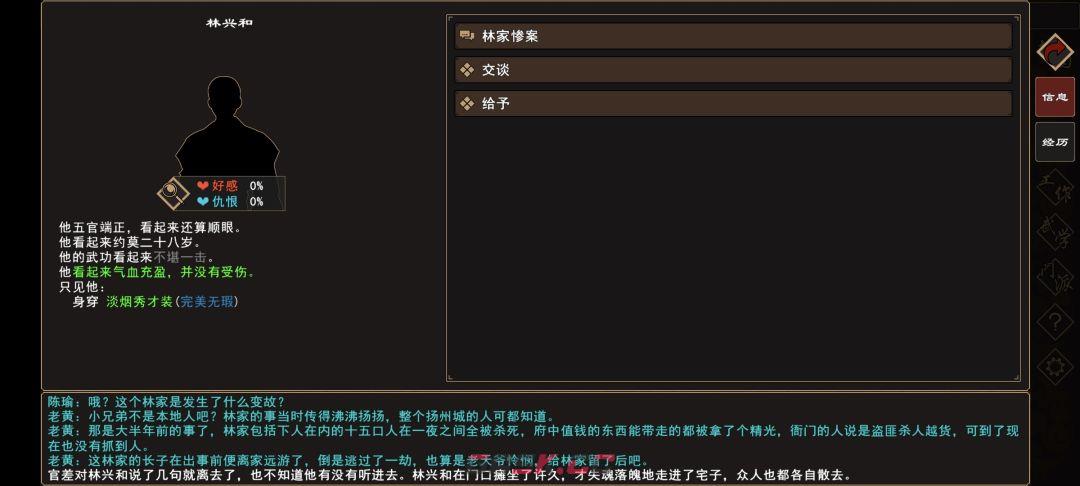Viewport: 1080px width, 486px height.
Task: Click the green text 看起来气血充盈，并没有受伤
Action: point(163,273)
